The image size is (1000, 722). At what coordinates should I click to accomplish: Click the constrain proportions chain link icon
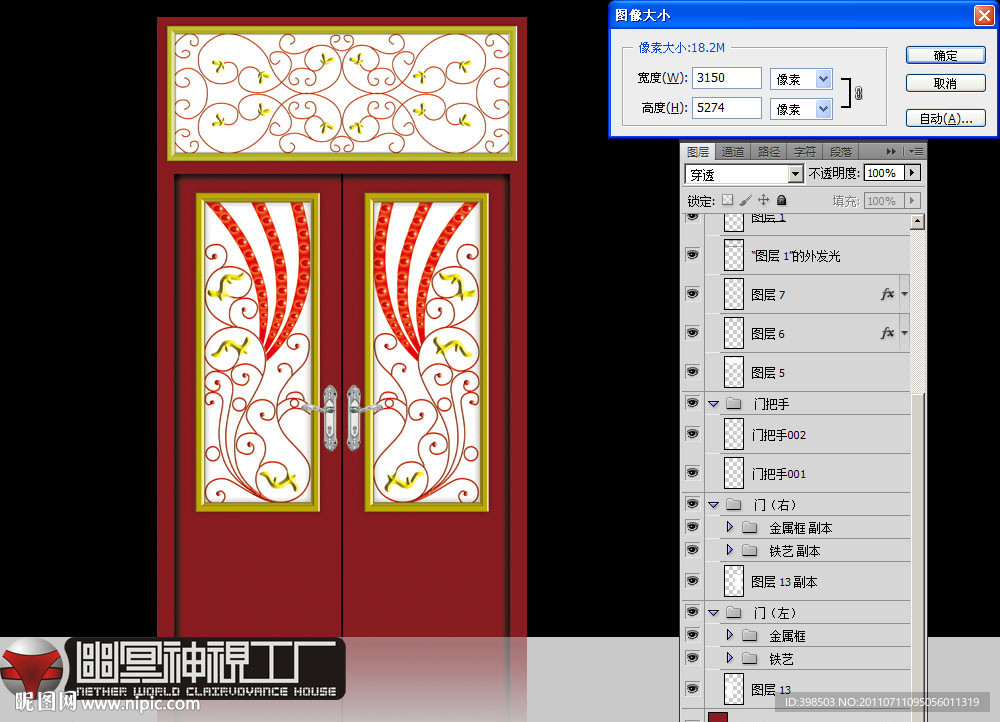point(858,93)
